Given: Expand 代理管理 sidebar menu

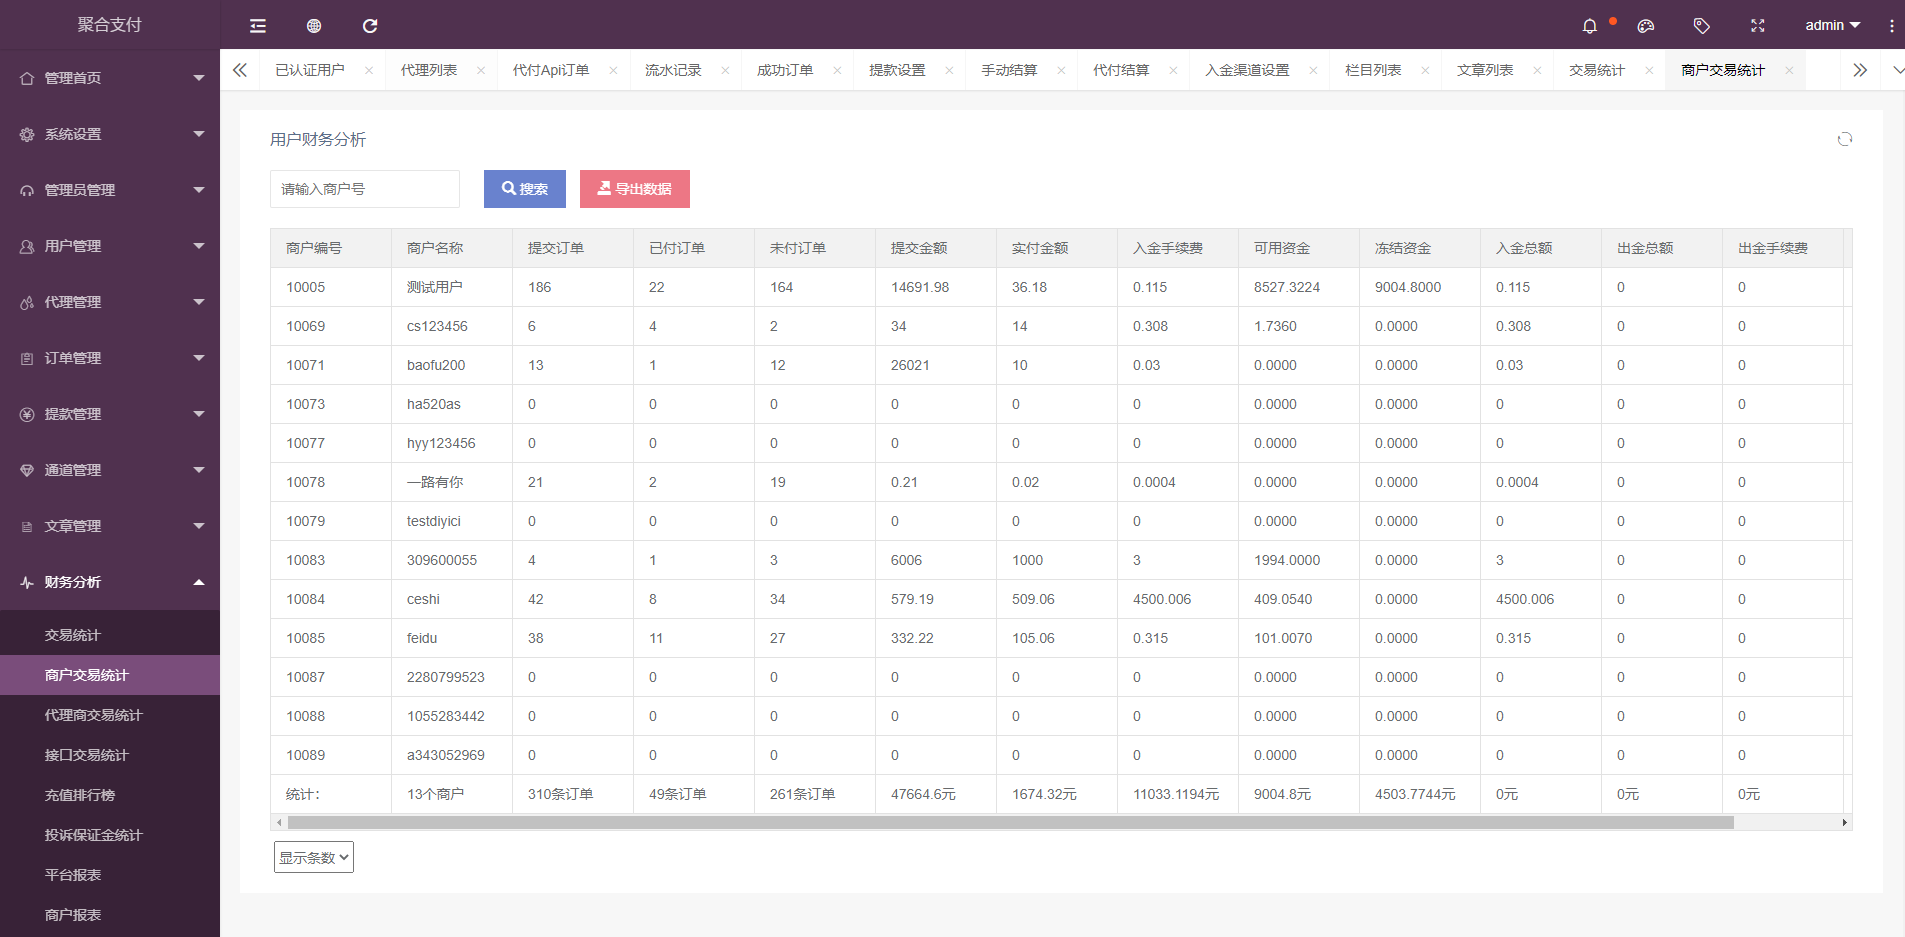Looking at the screenshot, I should (x=110, y=302).
